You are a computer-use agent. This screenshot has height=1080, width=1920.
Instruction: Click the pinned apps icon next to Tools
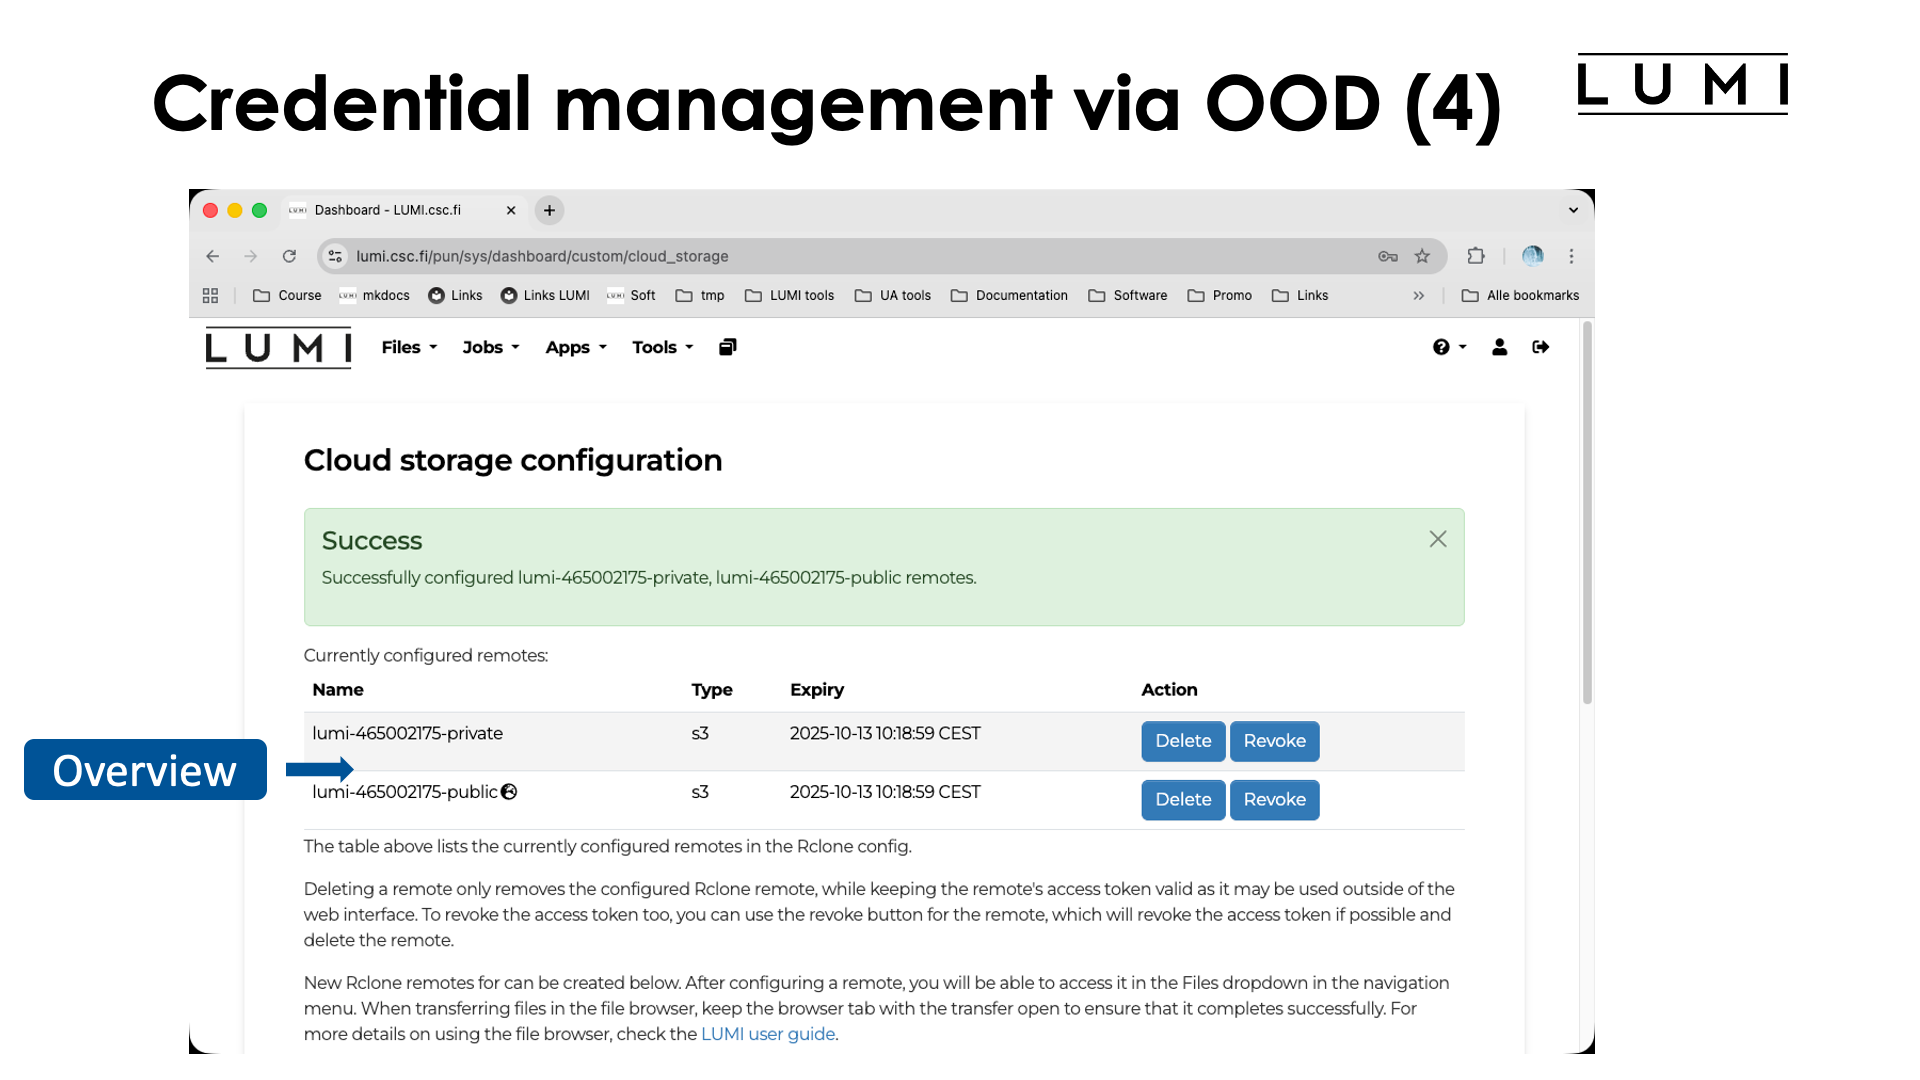tap(727, 347)
